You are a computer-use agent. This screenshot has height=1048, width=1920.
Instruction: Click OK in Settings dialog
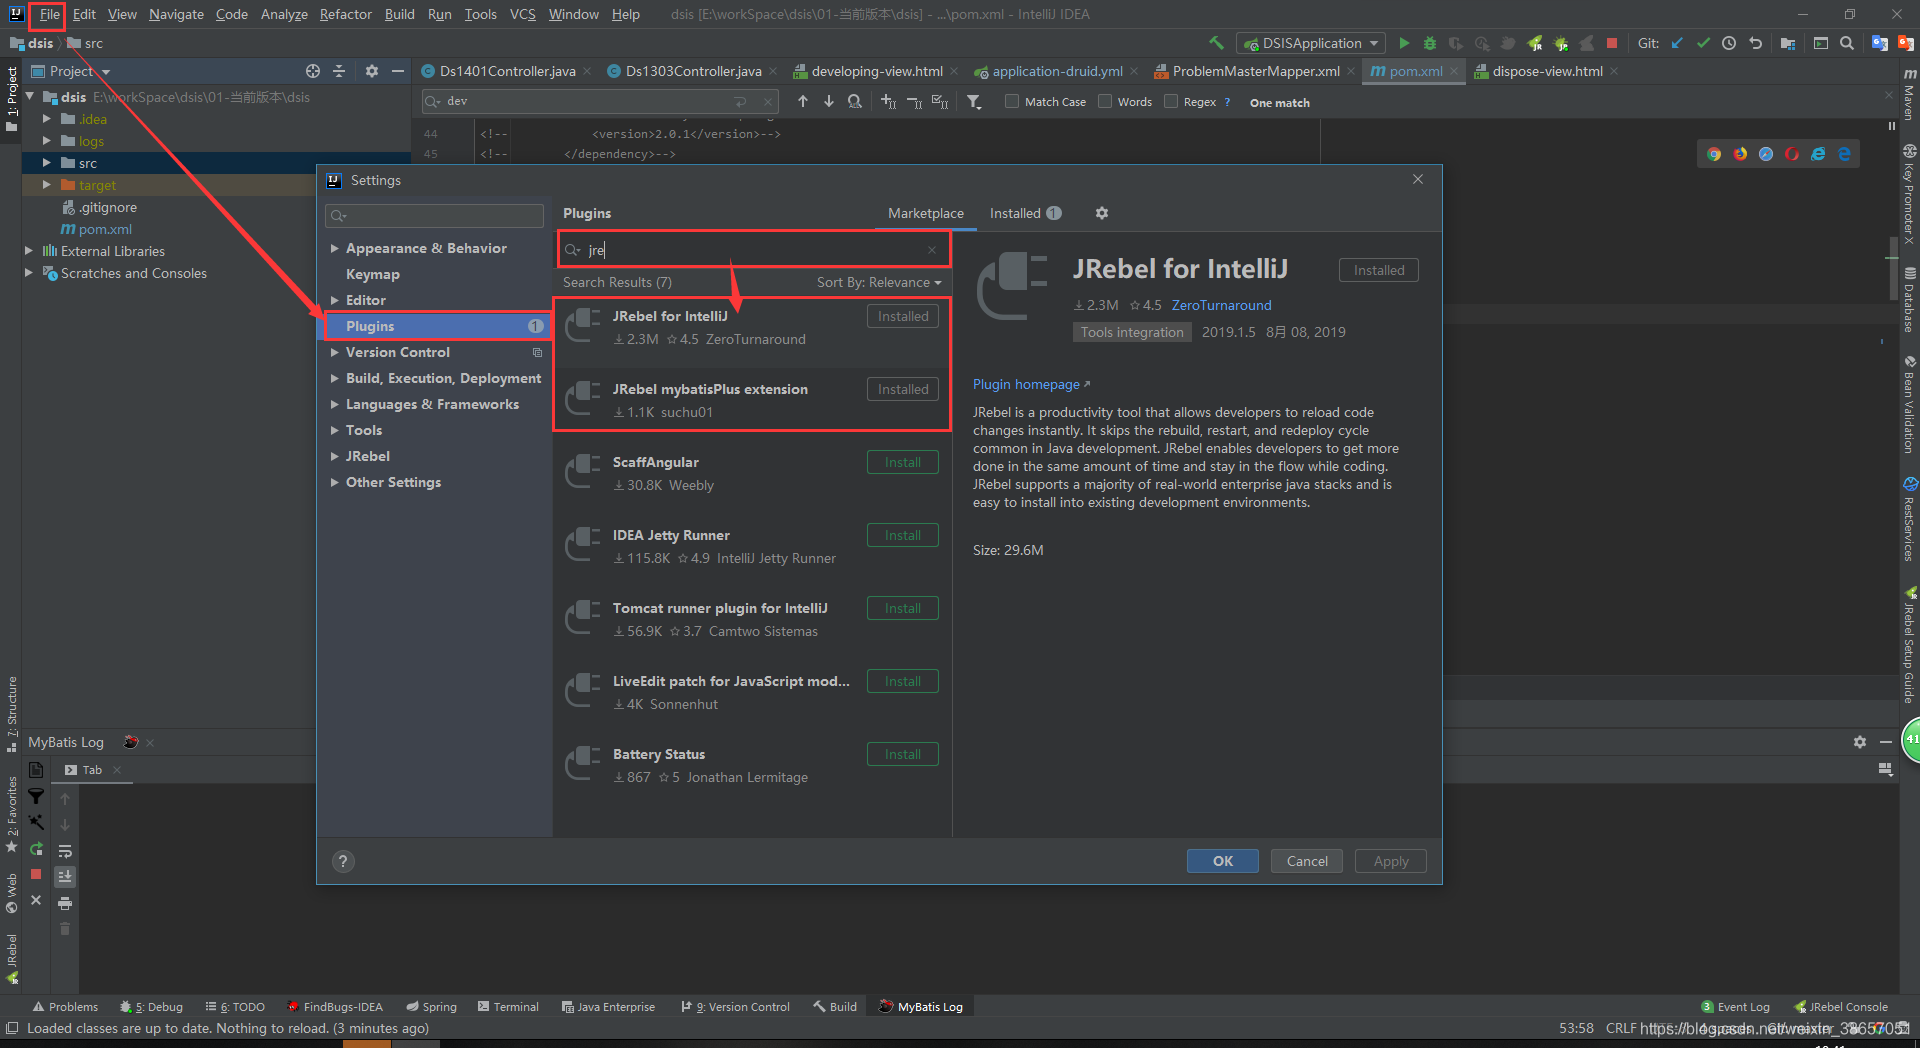(1222, 861)
